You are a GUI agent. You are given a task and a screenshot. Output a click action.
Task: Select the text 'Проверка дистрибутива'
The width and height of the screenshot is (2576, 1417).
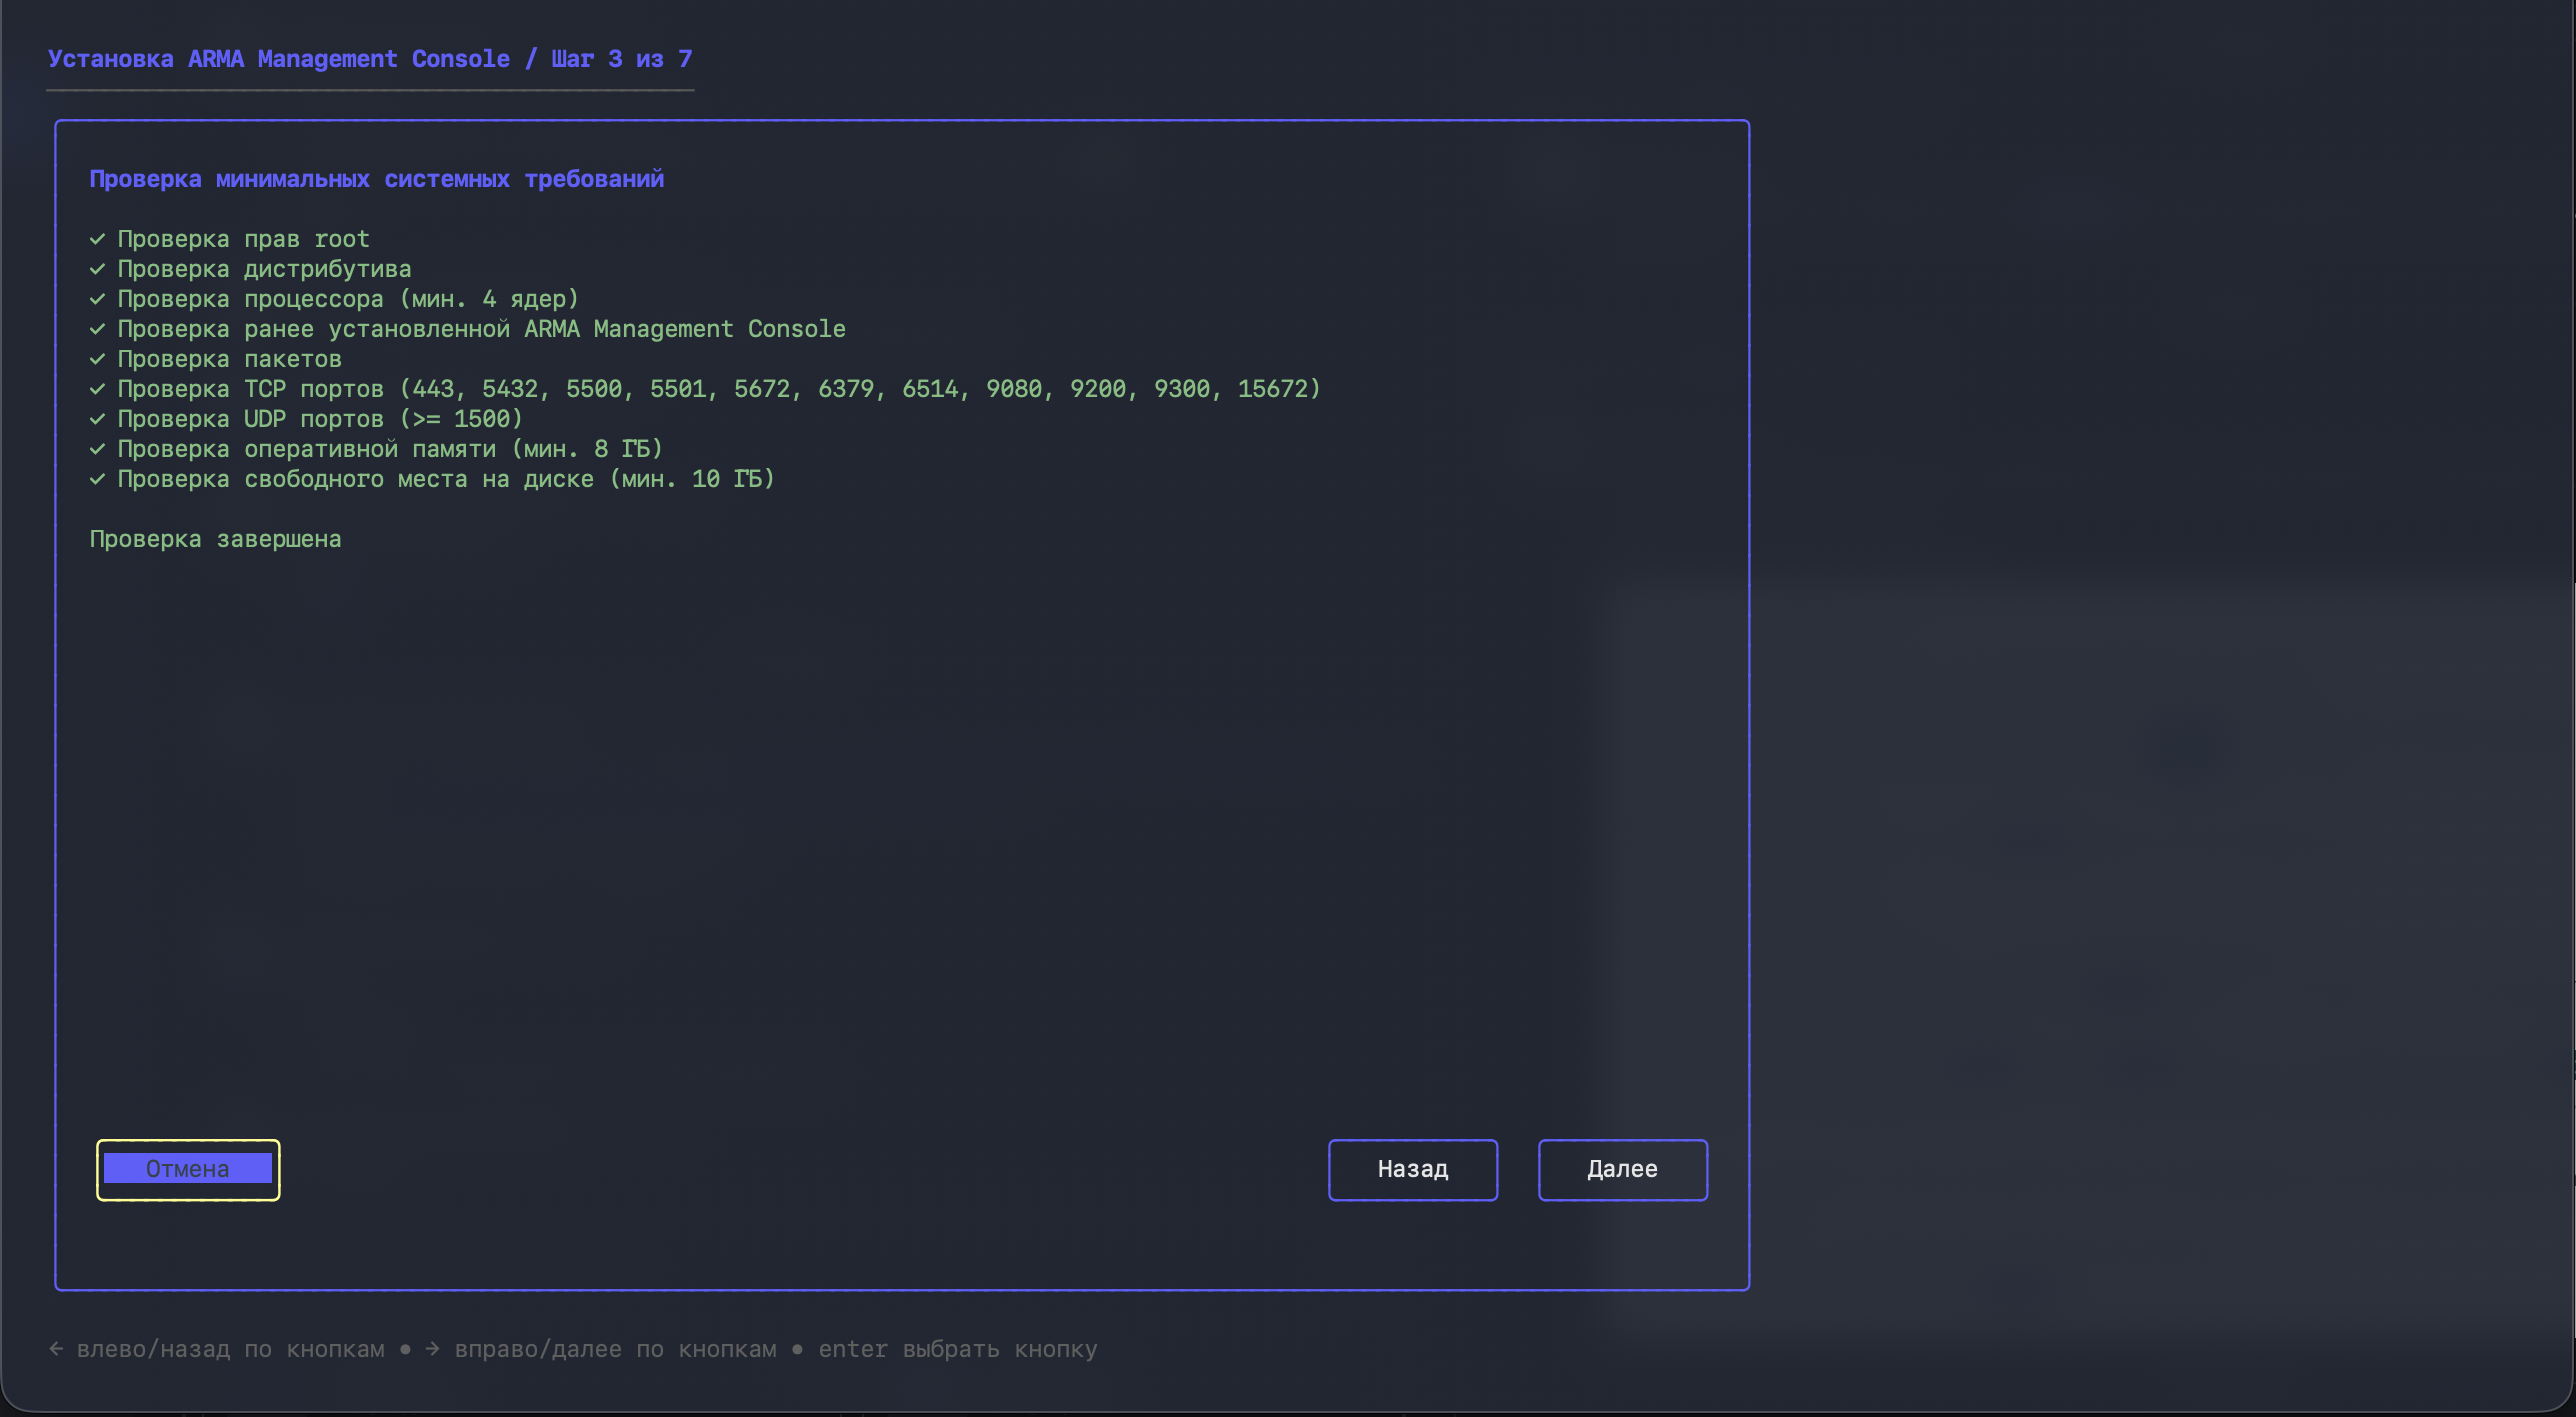265,270
